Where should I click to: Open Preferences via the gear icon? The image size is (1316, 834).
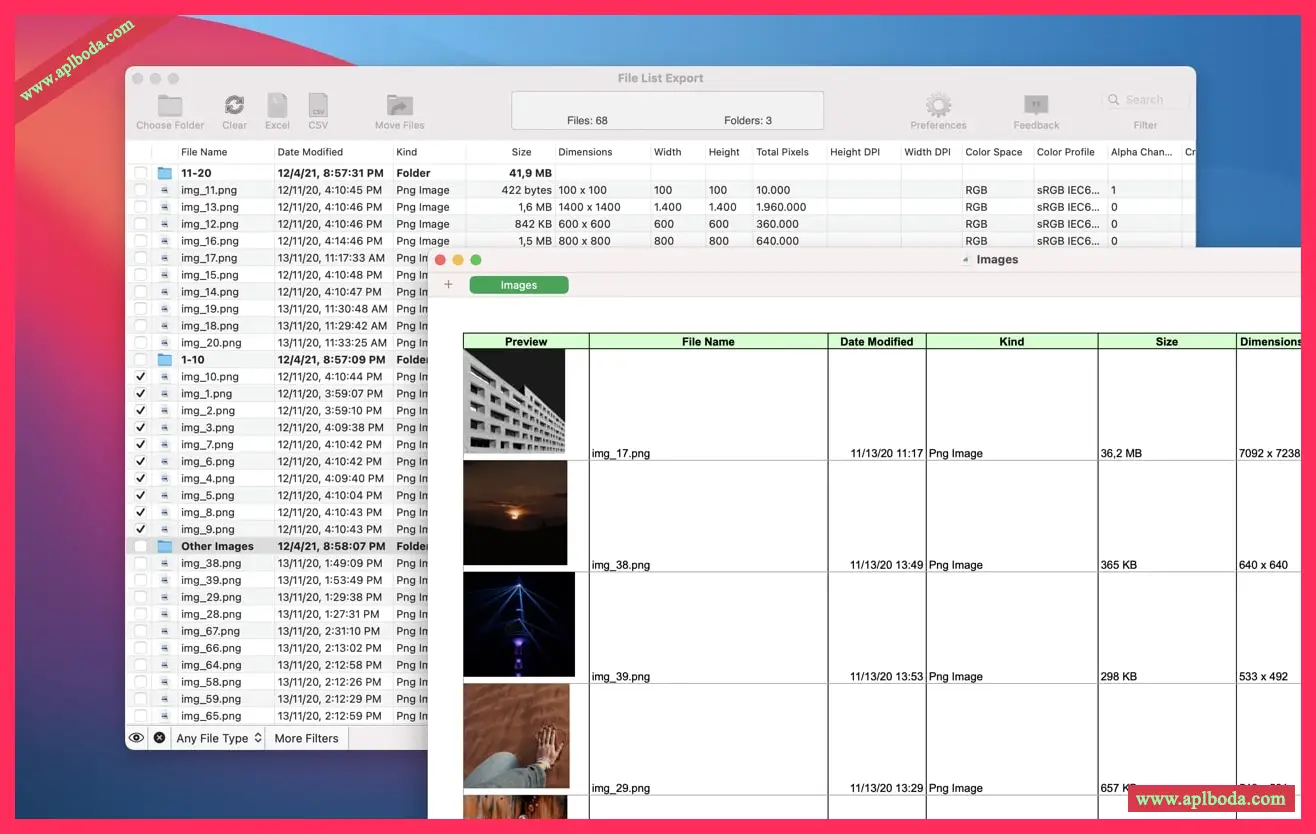[938, 105]
